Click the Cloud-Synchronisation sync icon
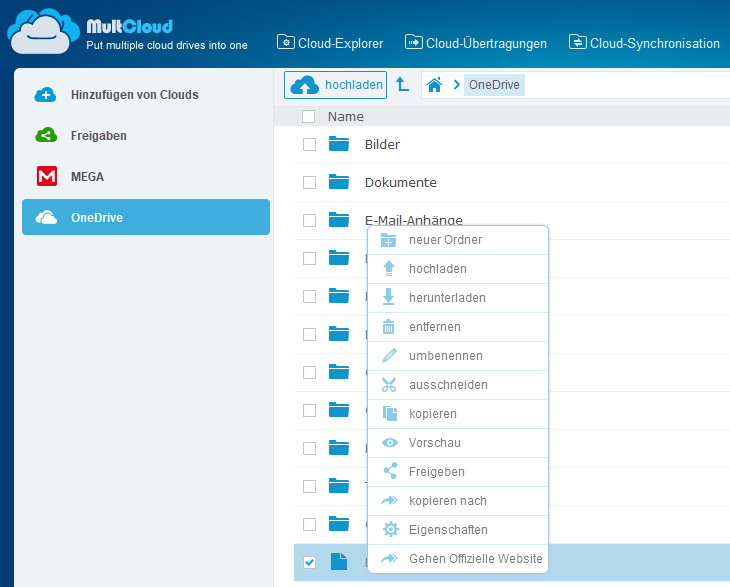The image size is (730, 587). (x=577, y=42)
